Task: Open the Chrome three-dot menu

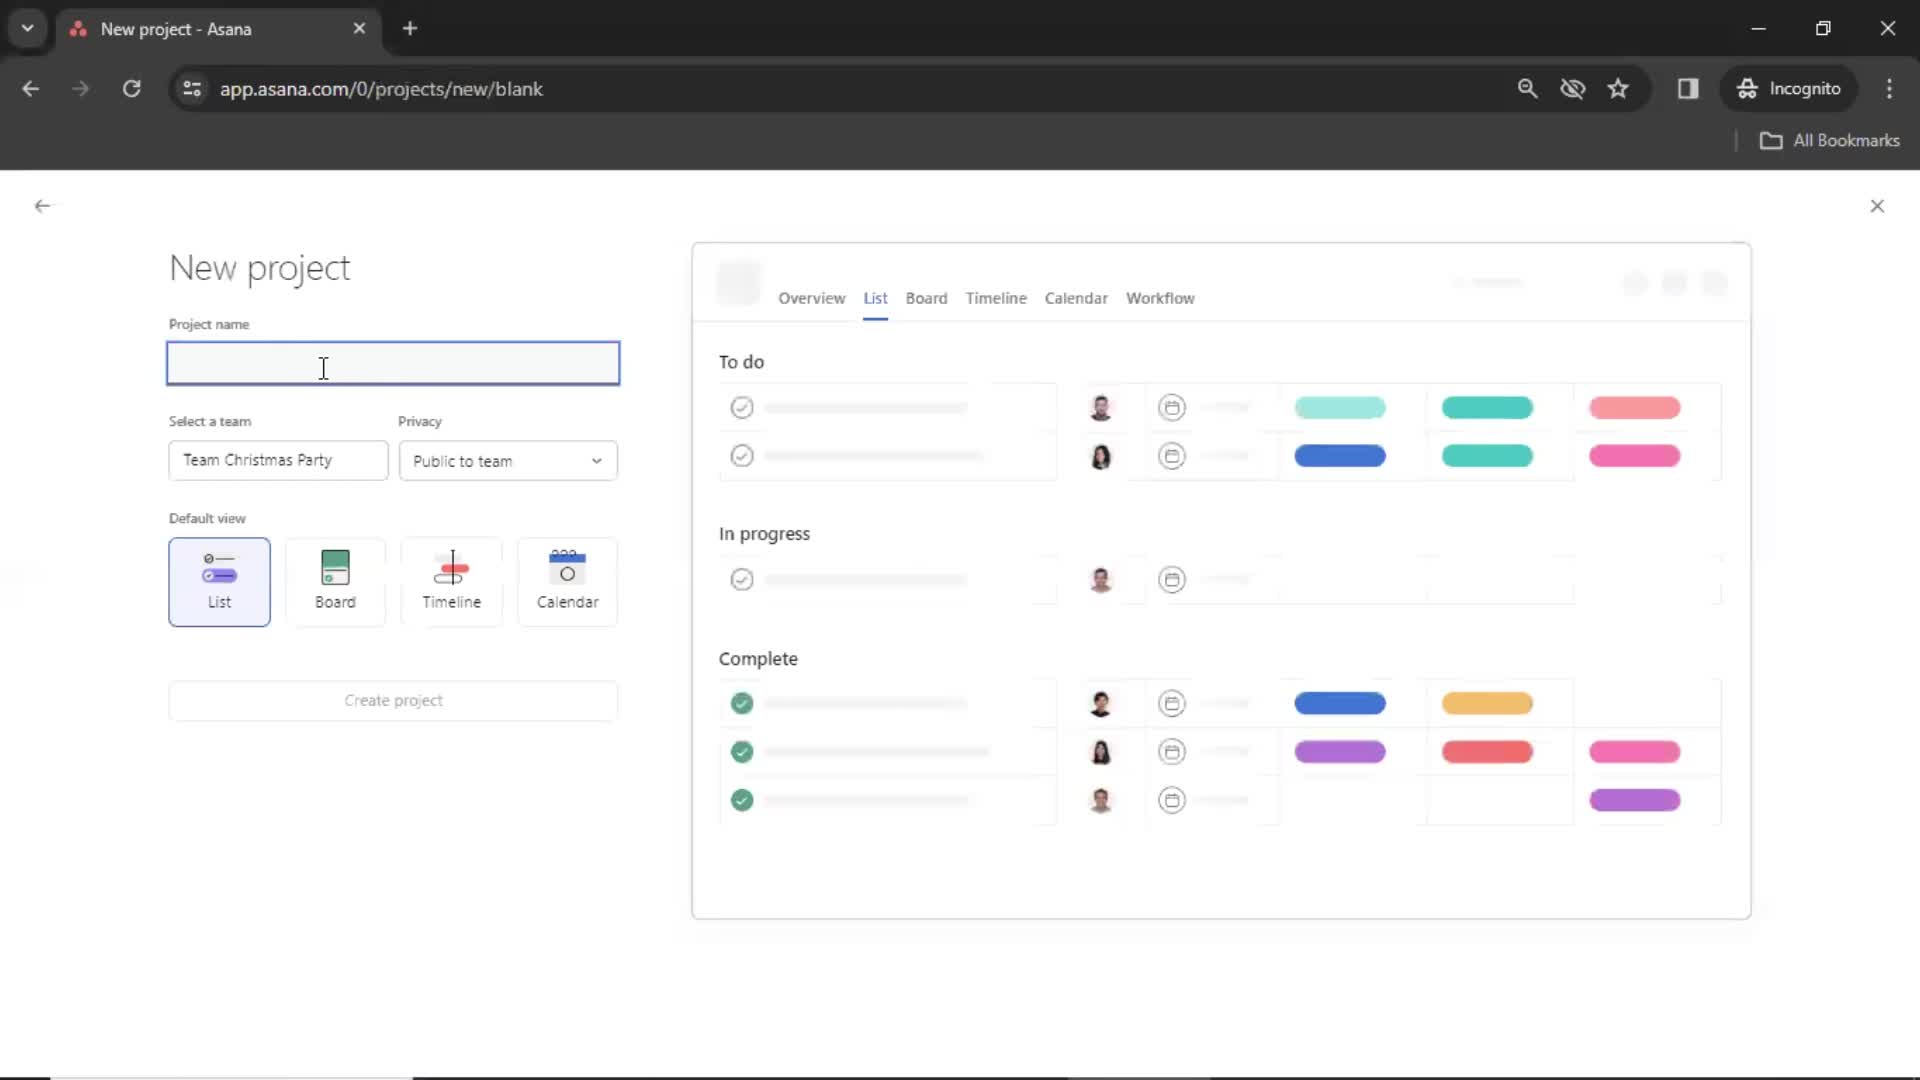Action: (1889, 89)
